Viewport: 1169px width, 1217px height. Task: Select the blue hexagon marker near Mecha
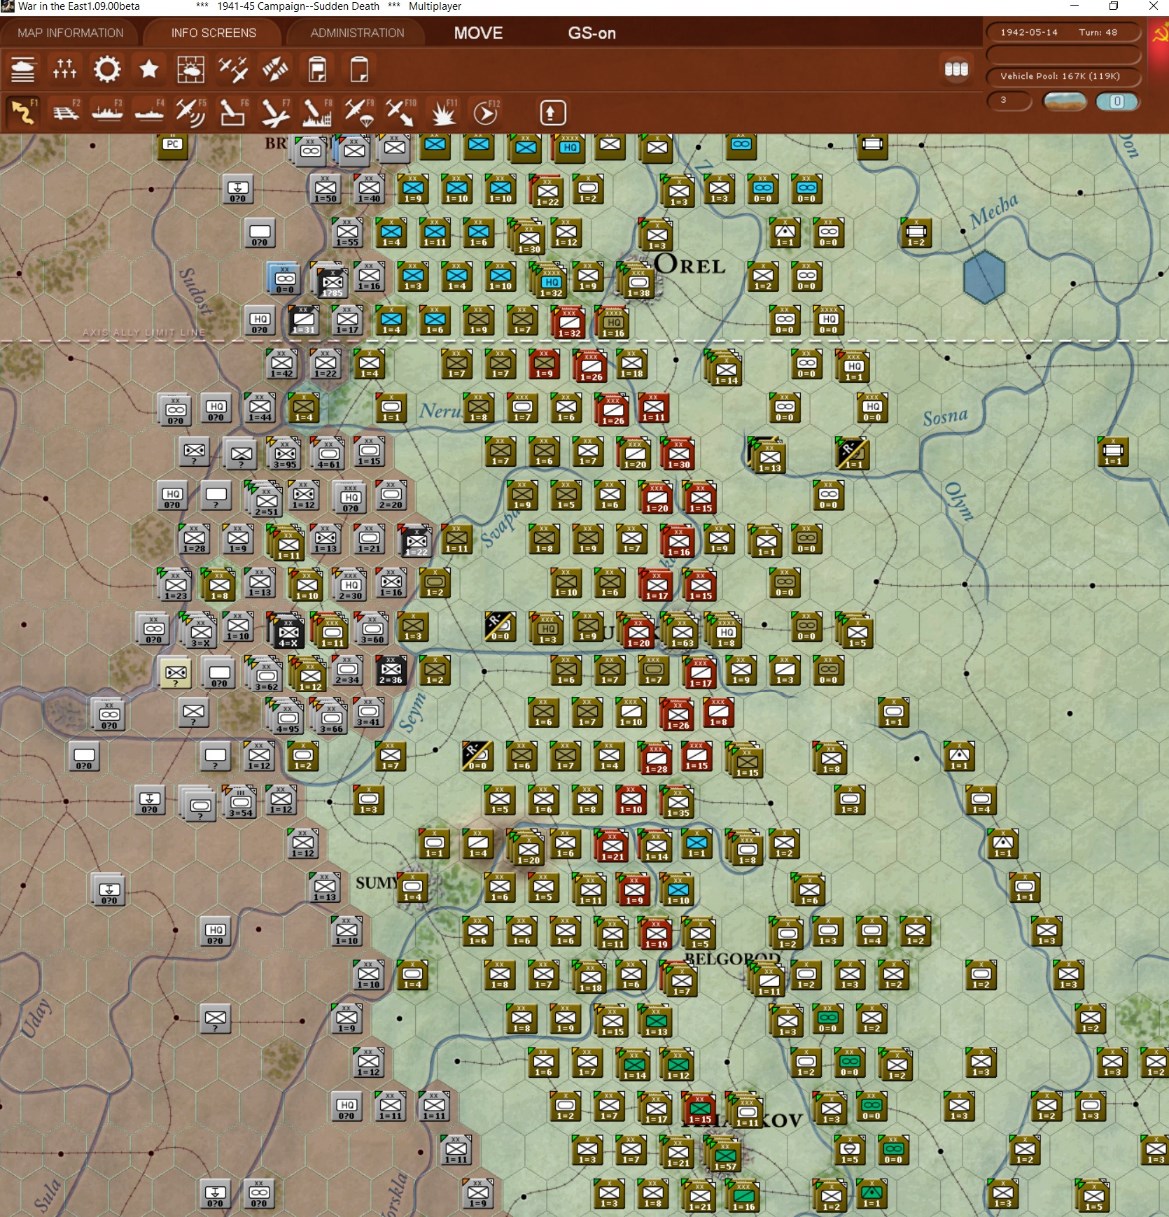pyautogui.click(x=984, y=277)
